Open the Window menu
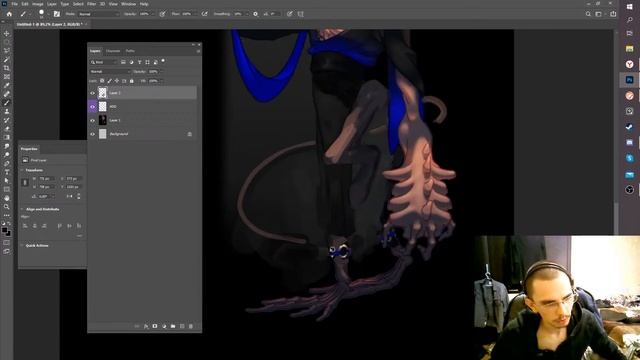This screenshot has width=640, height=360. point(128,4)
